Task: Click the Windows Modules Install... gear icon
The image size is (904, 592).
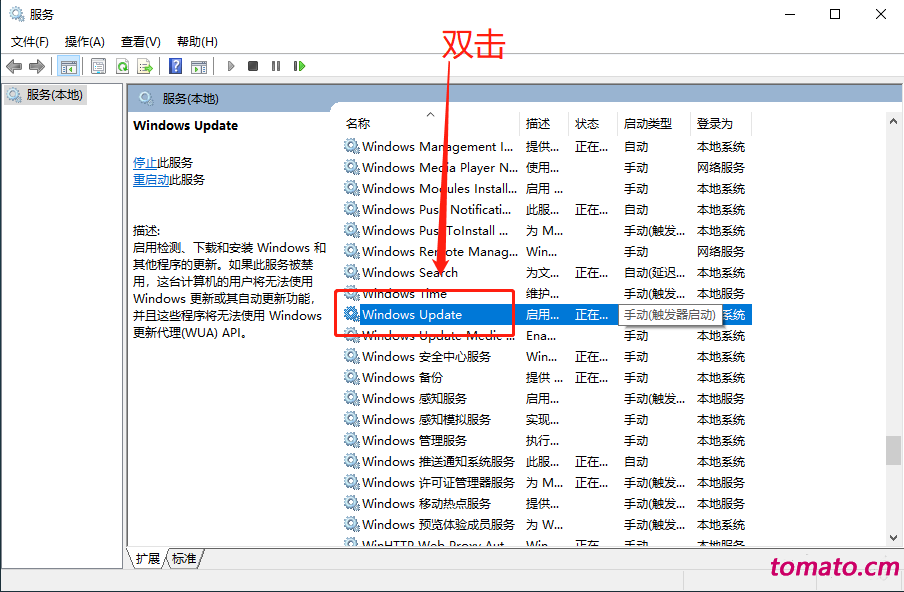Action: pos(352,188)
